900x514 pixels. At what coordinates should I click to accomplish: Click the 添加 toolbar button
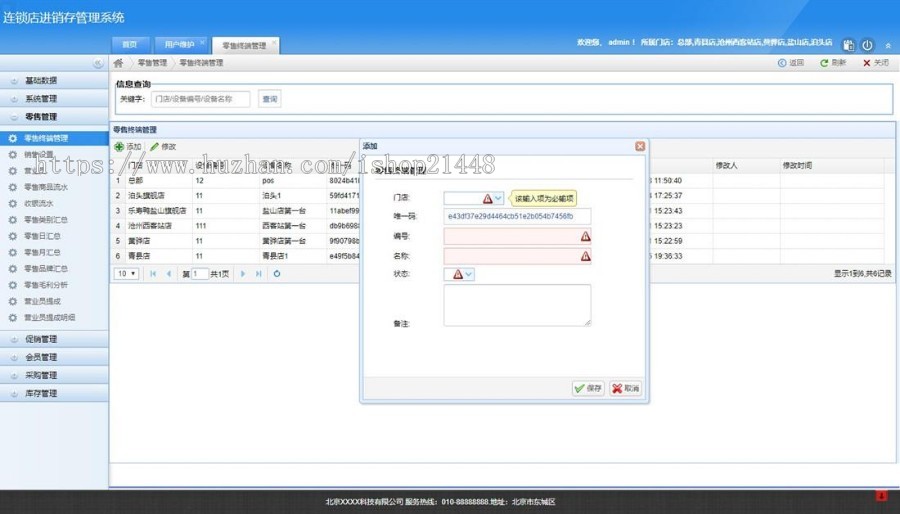(127, 147)
